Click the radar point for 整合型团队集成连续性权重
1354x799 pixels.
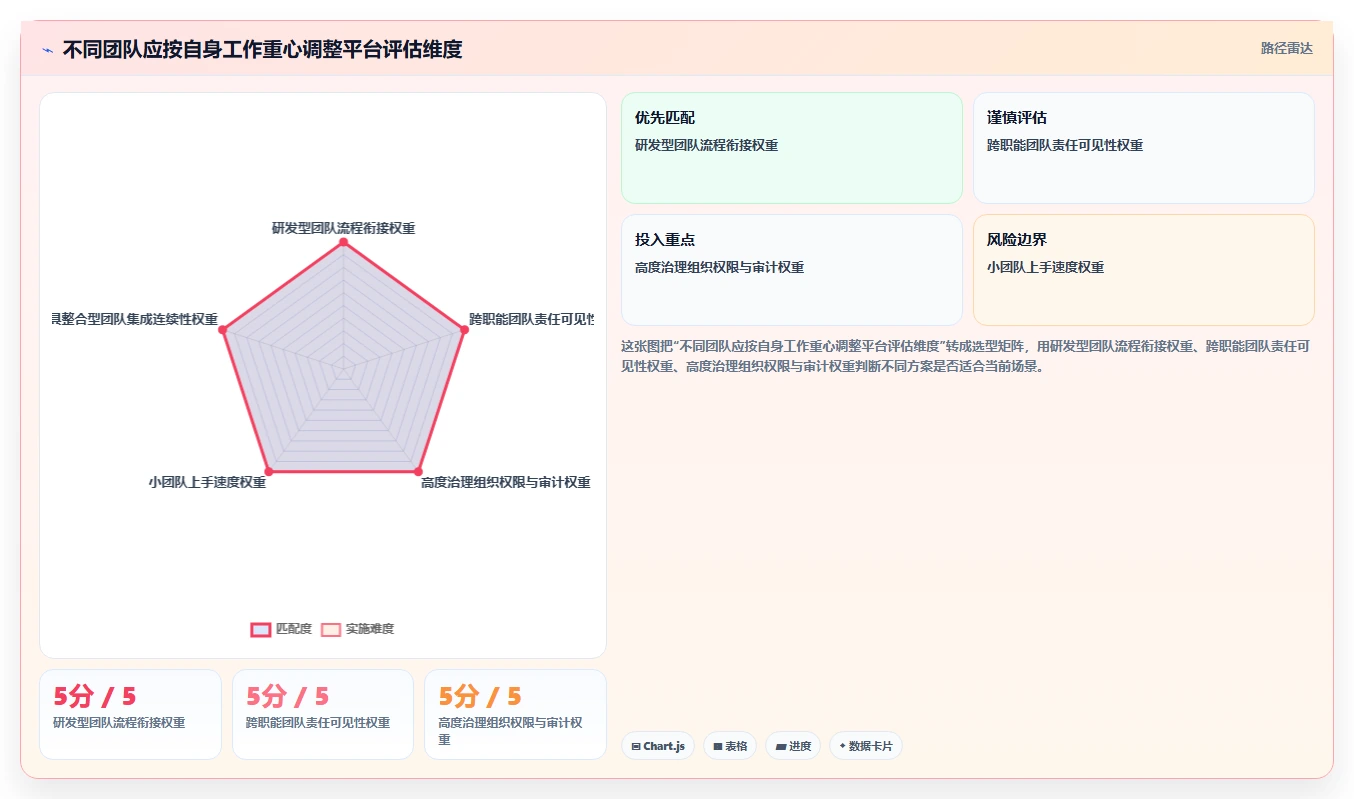click(x=223, y=329)
